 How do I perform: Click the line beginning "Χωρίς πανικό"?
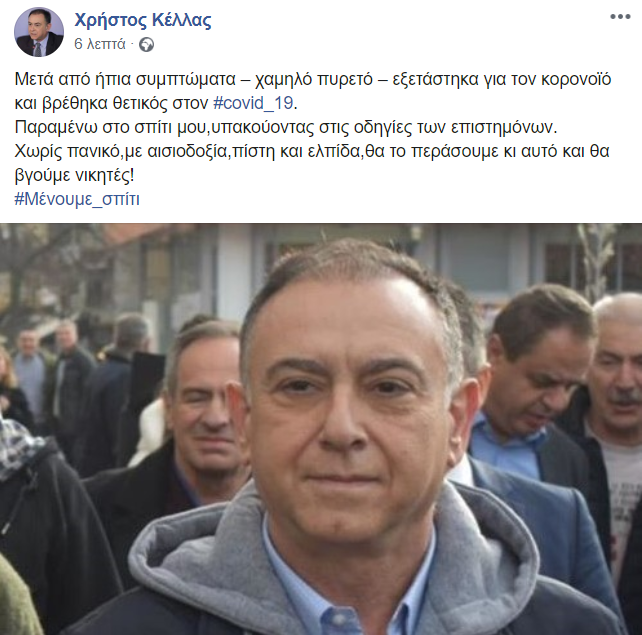pos(312,151)
